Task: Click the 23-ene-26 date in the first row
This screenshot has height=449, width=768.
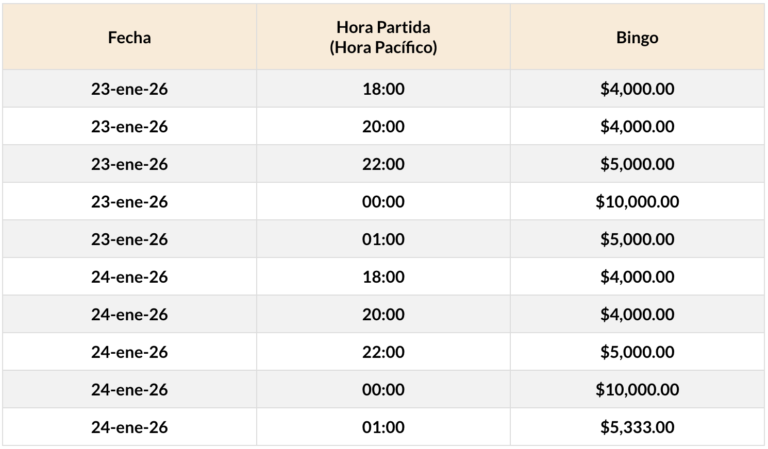Action: [x=129, y=89]
